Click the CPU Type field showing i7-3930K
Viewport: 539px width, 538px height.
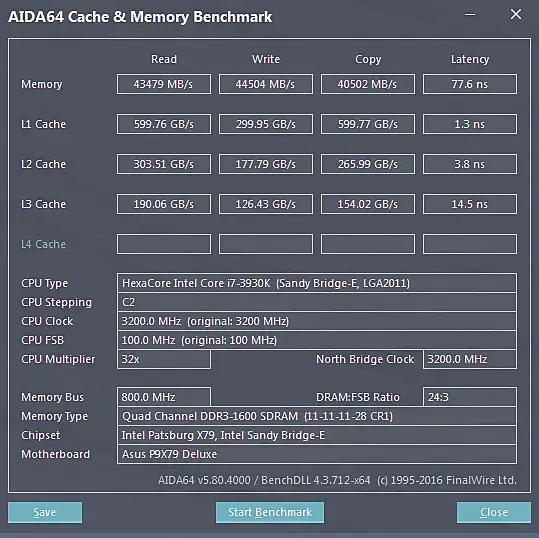click(317, 283)
